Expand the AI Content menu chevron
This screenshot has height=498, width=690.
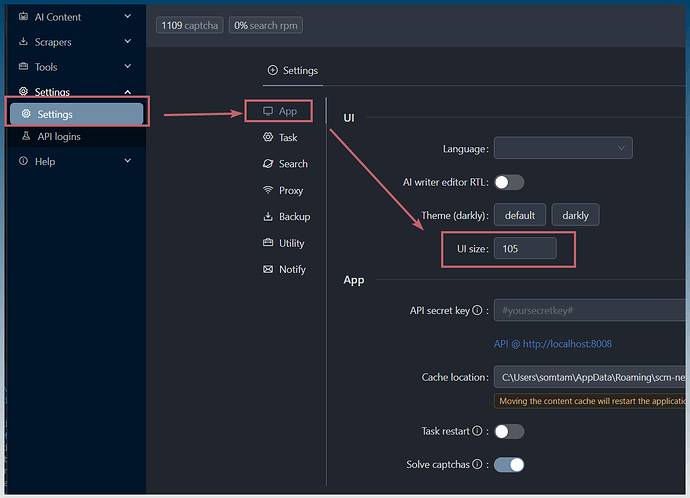(x=128, y=16)
